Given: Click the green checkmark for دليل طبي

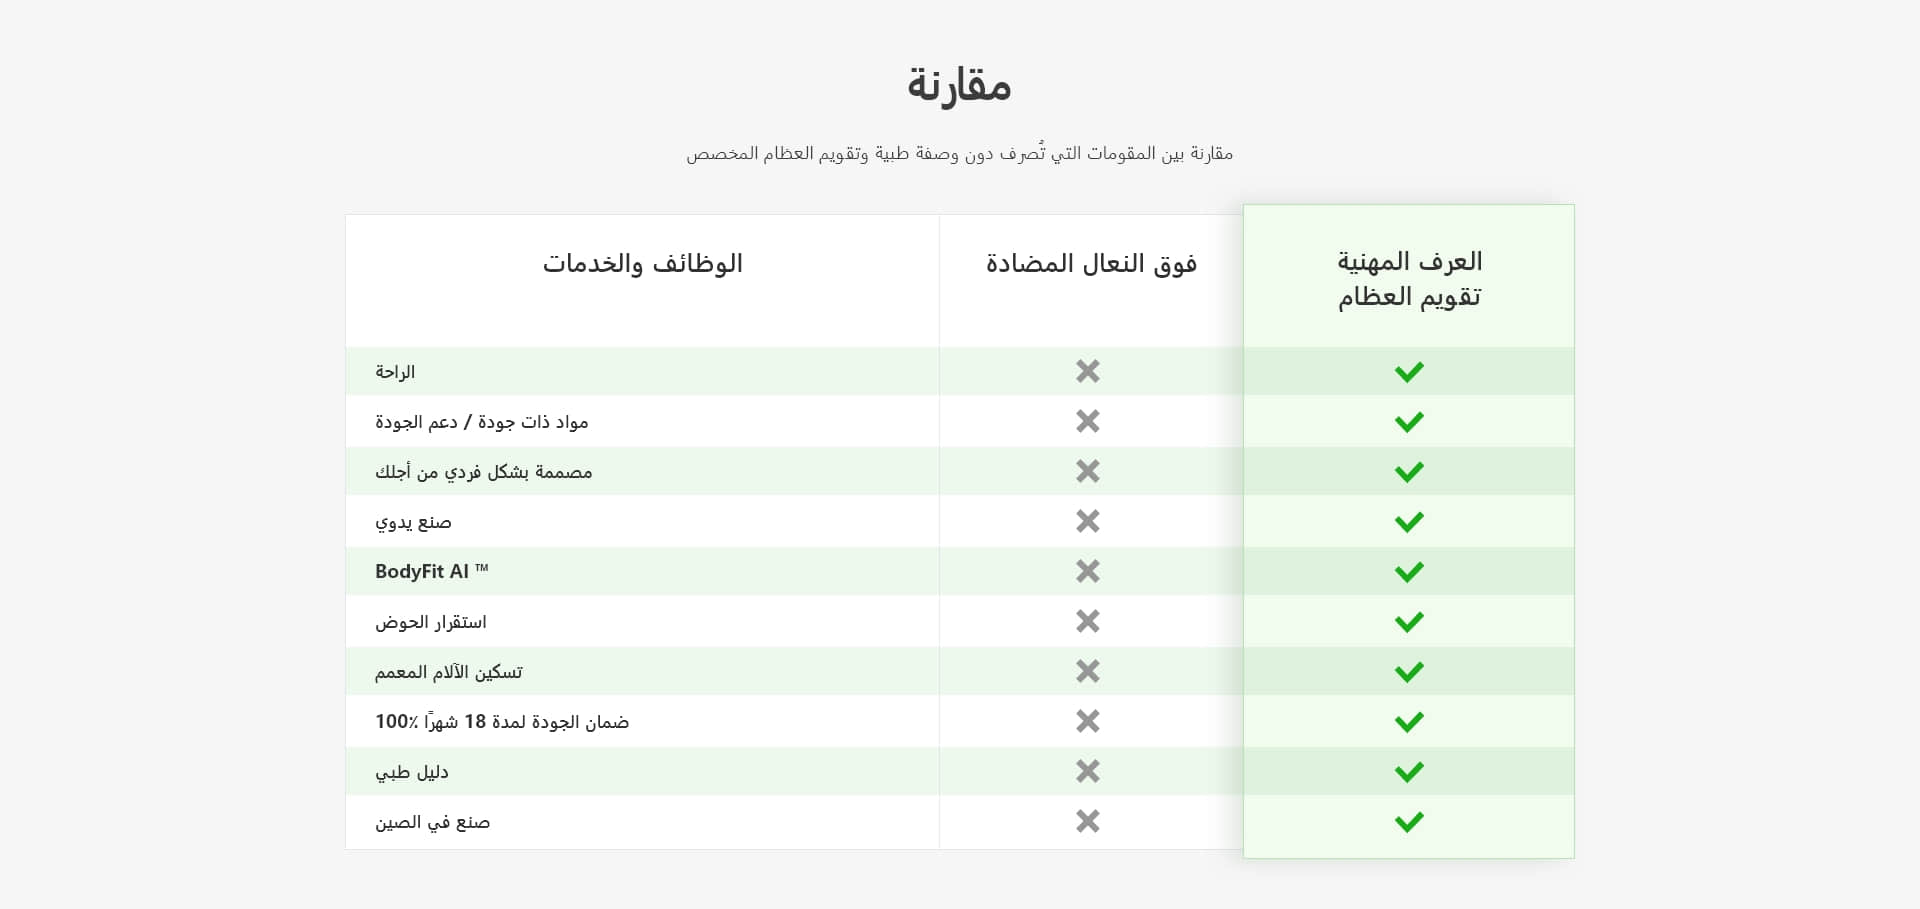Looking at the screenshot, I should 1408,772.
